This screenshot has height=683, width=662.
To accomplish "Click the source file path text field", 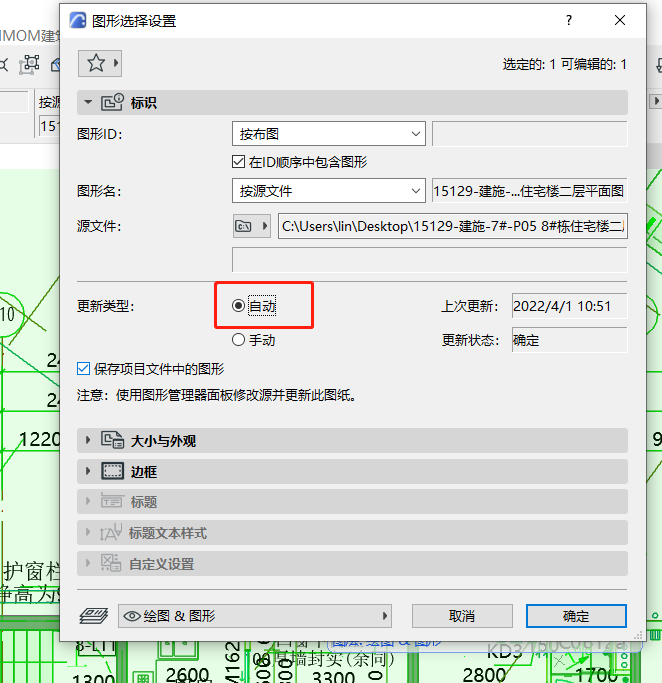I will (452, 227).
